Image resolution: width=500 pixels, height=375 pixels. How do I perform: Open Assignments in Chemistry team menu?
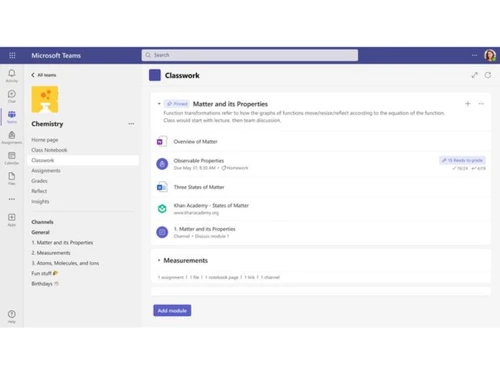click(x=46, y=171)
